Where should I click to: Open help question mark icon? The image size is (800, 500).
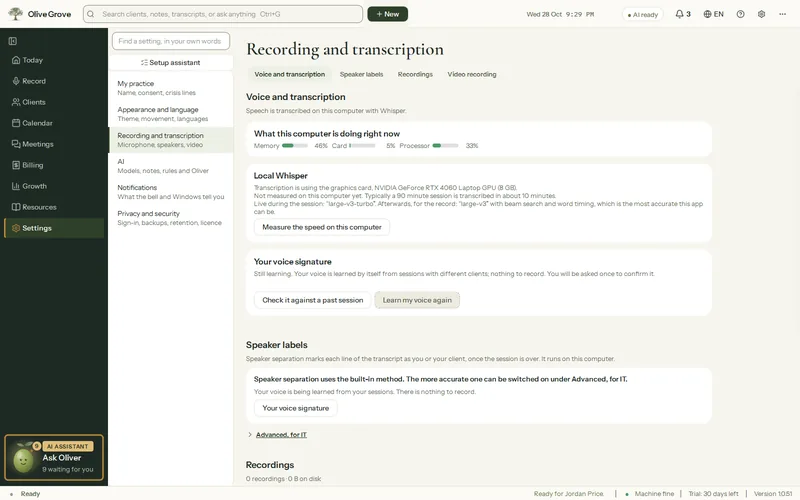pos(740,14)
